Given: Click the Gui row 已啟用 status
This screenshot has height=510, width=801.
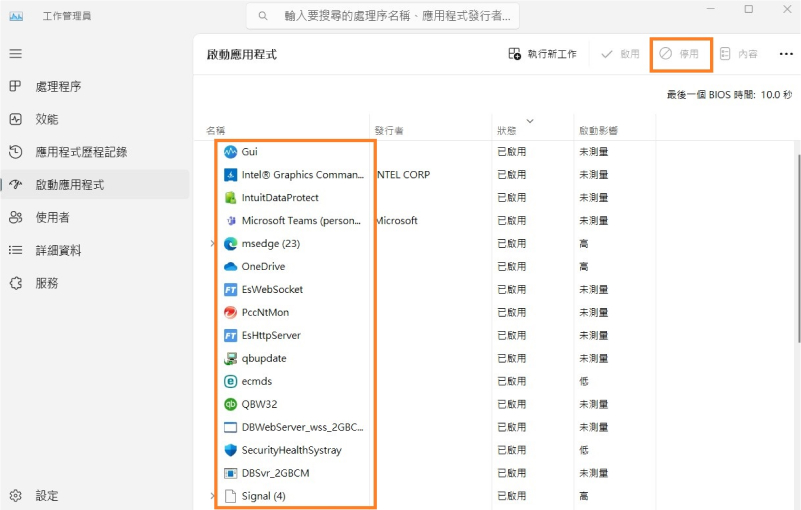Looking at the screenshot, I should coord(511,151).
